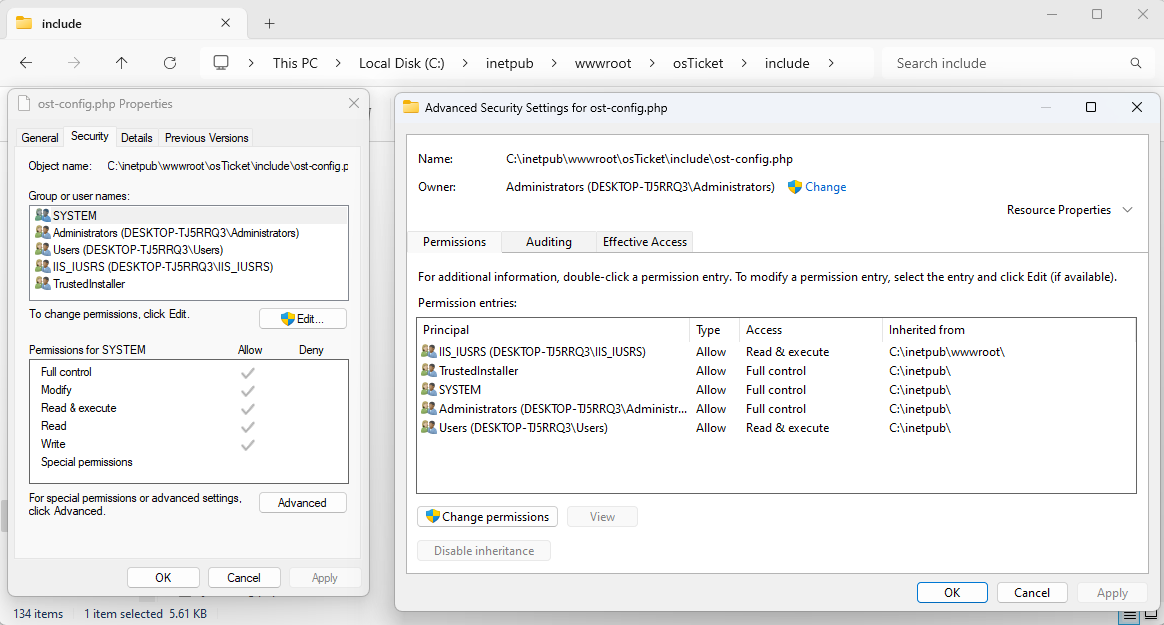Image resolution: width=1164 pixels, height=625 pixels.
Task: Click Users principal icon in permission entries
Action: [428, 428]
